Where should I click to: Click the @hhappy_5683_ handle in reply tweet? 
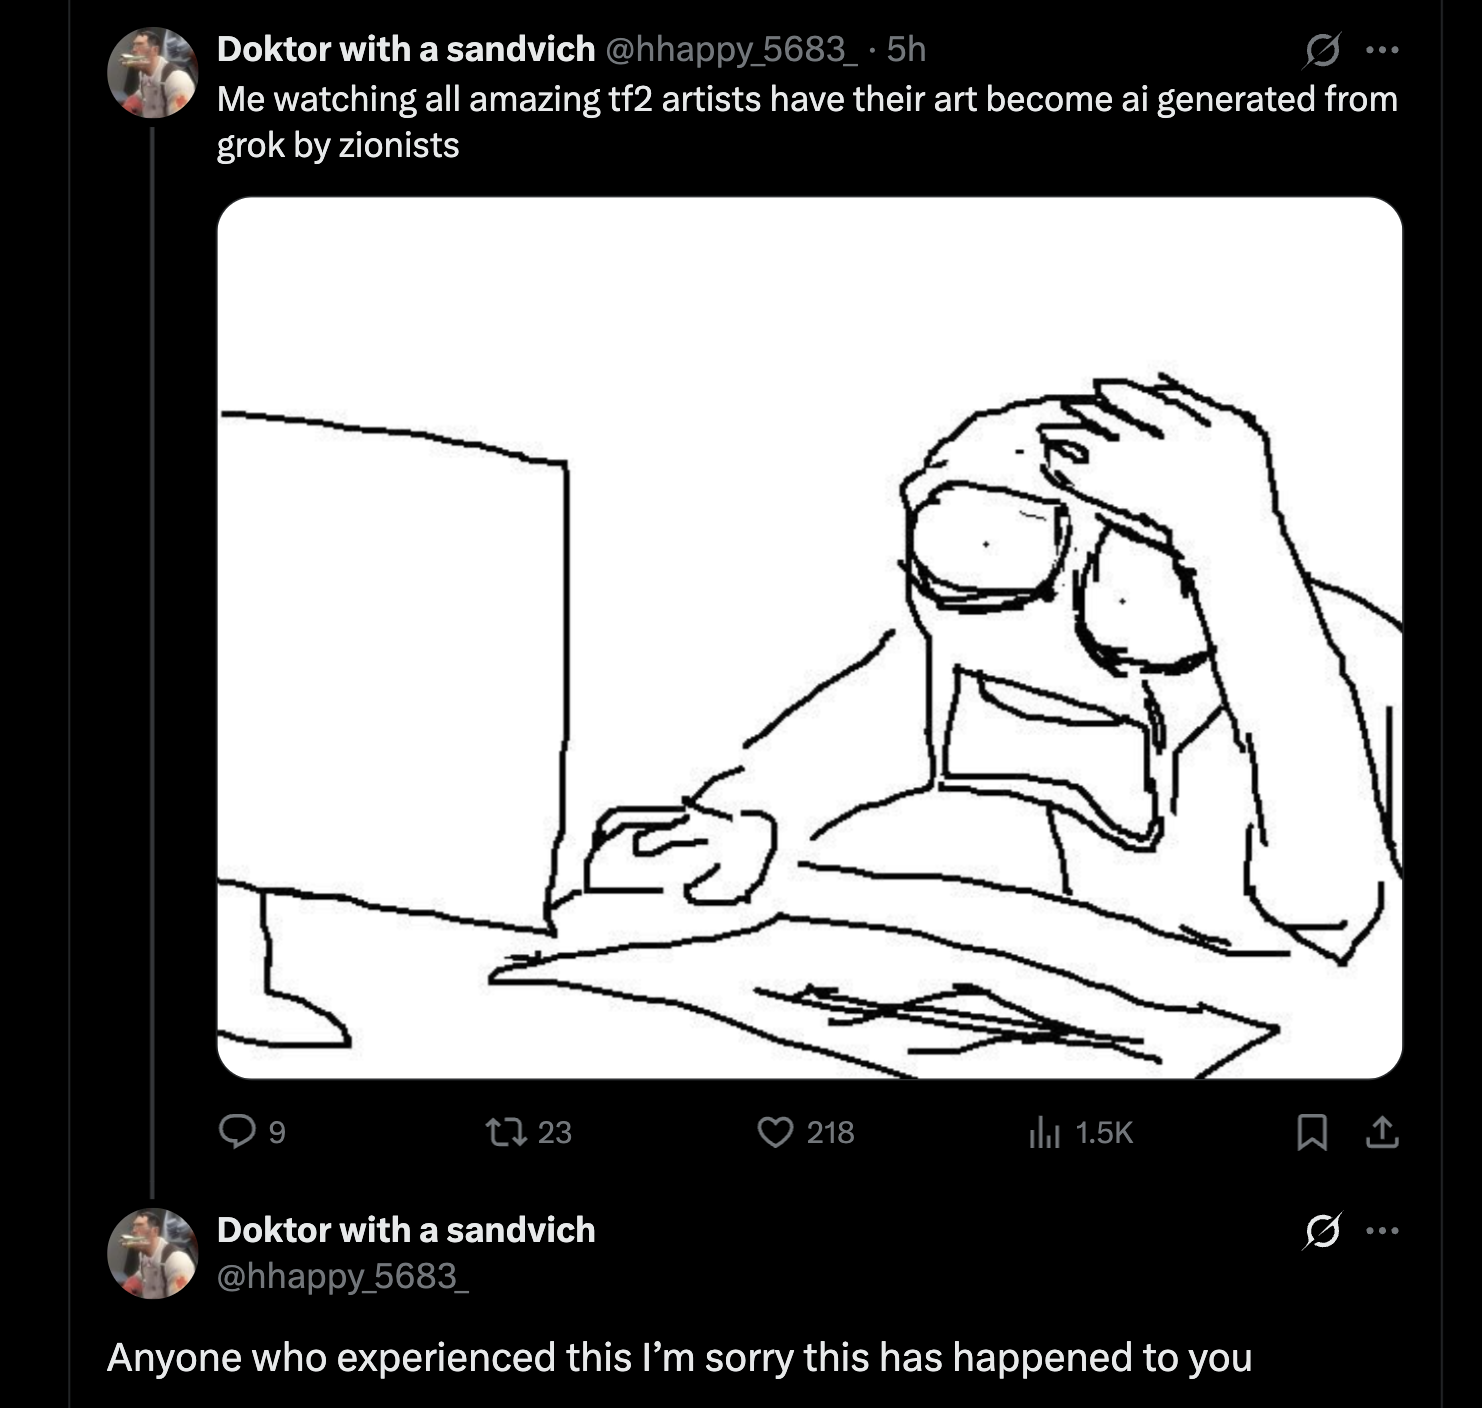343,1276
